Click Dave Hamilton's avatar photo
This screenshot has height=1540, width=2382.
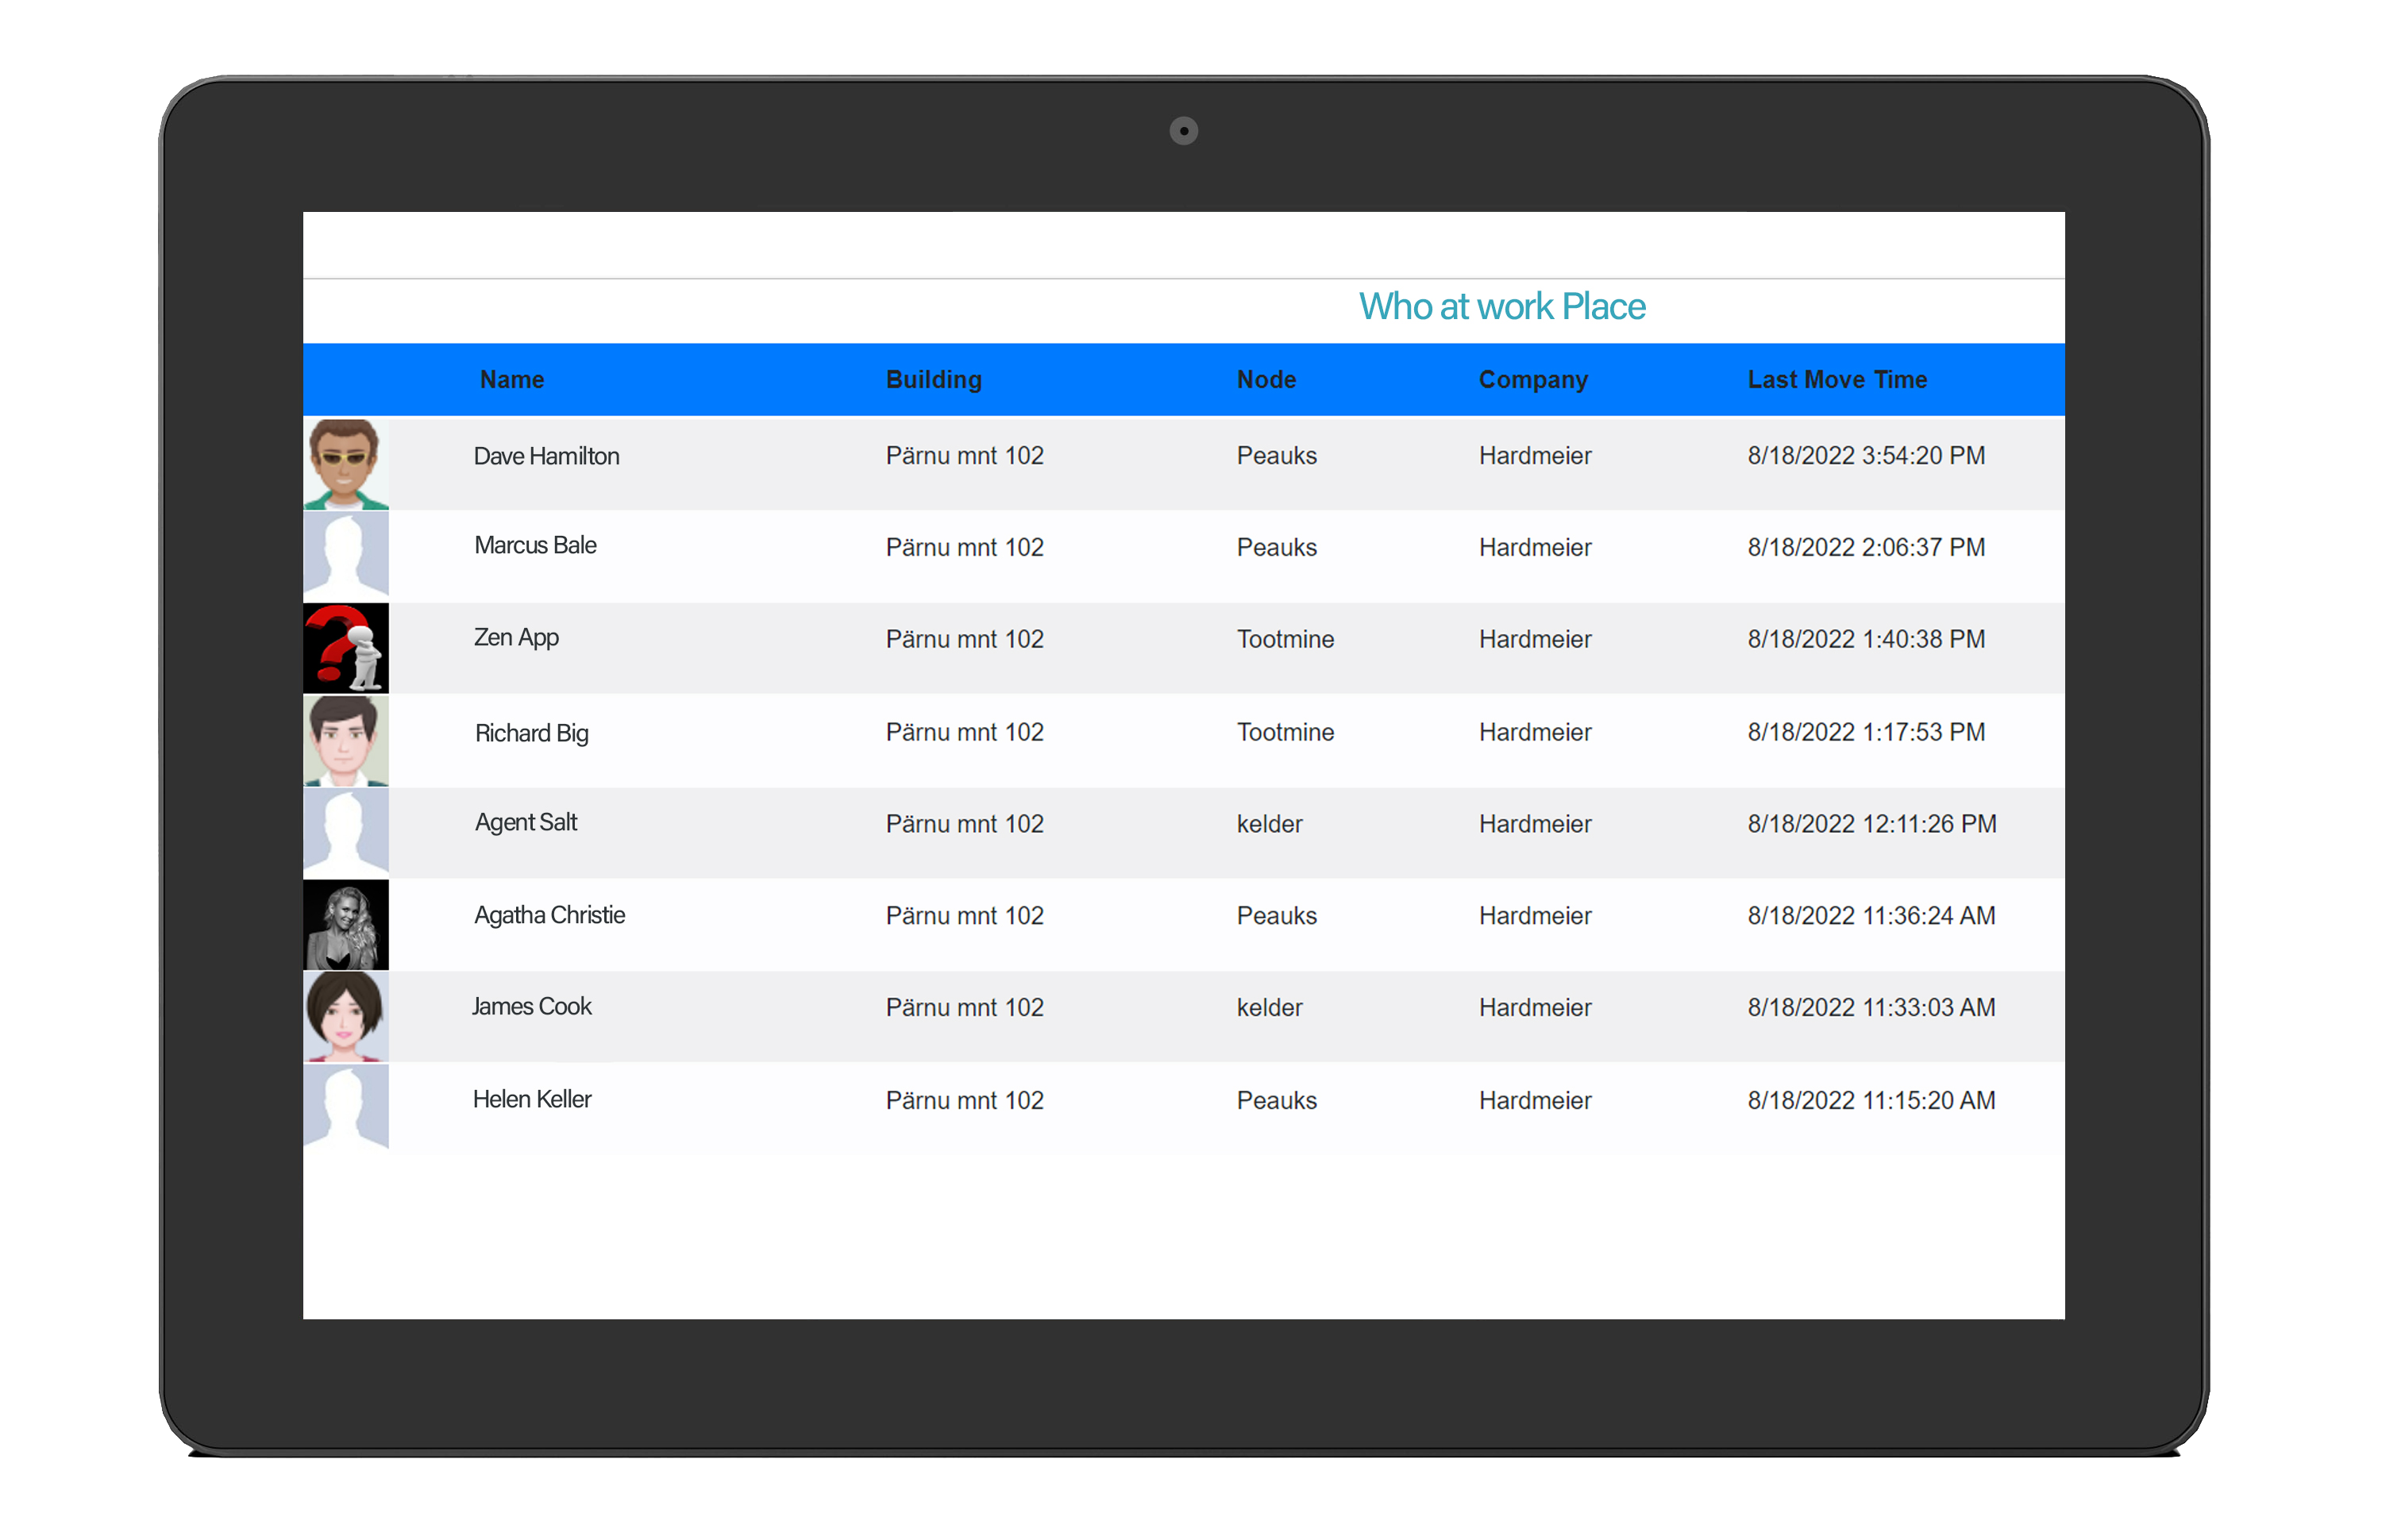345,462
